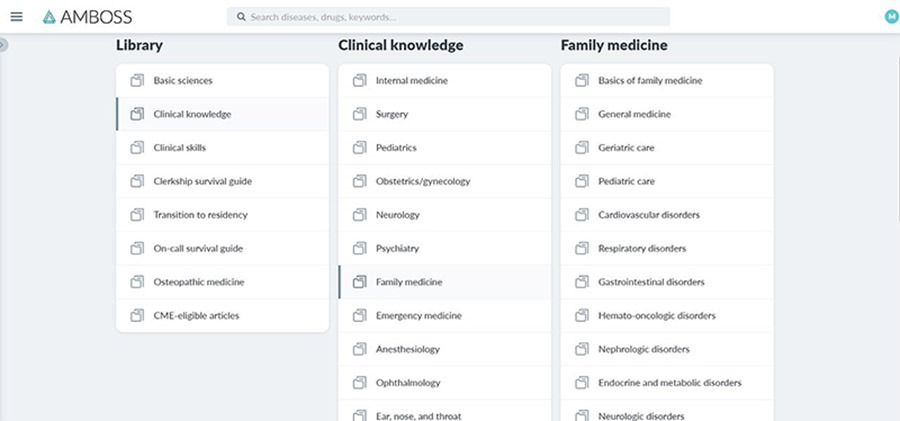
Task: Select Obstetrics/gynecology category
Action: 422,181
